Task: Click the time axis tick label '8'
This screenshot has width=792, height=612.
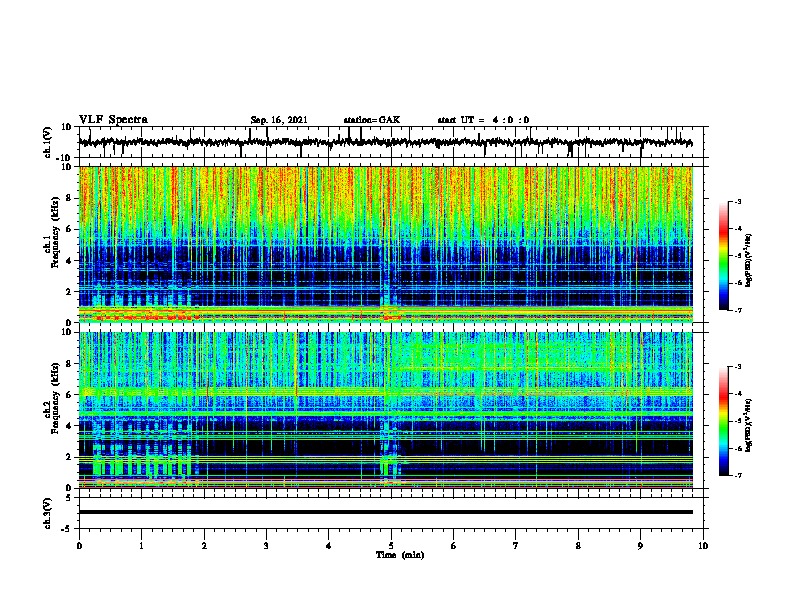Action: [x=578, y=546]
